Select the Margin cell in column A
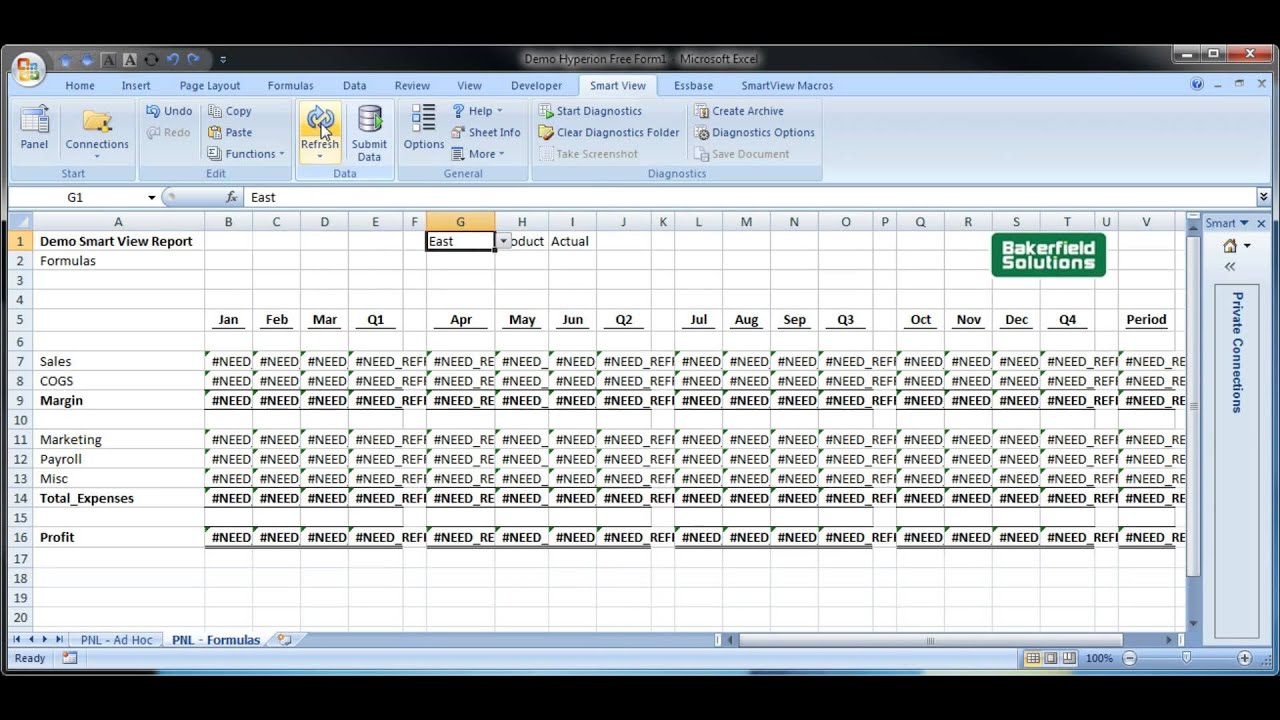Viewport: 1280px width, 720px height. click(118, 400)
